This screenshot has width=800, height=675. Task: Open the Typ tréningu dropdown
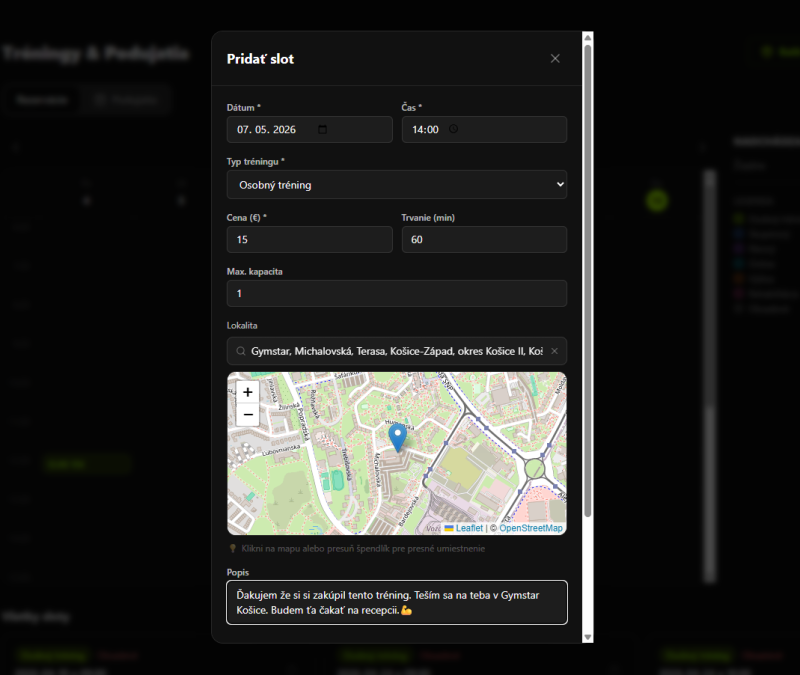(397, 185)
